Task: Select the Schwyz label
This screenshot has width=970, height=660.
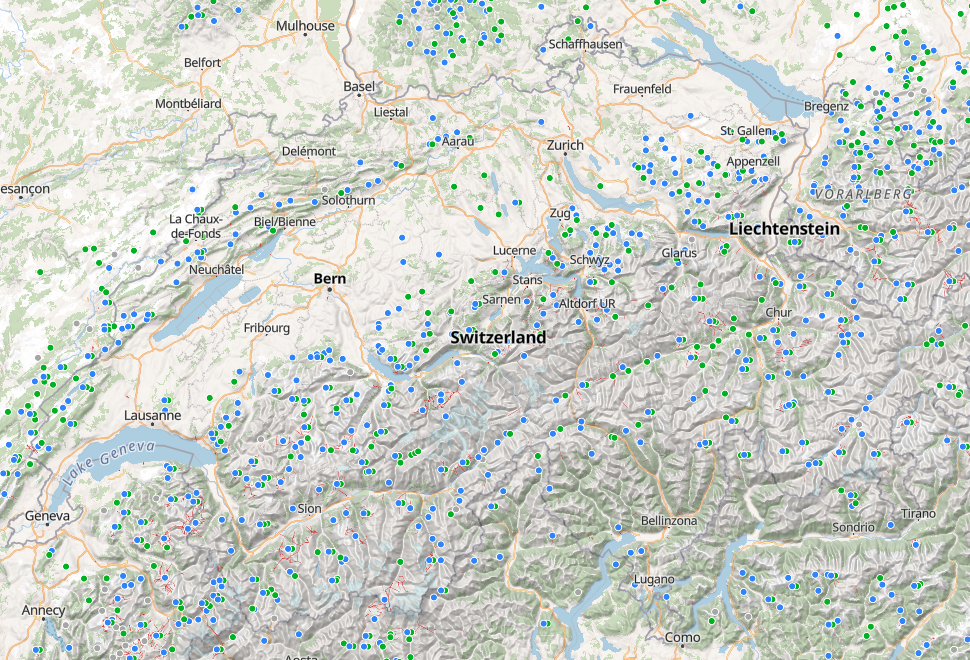Action: (590, 259)
